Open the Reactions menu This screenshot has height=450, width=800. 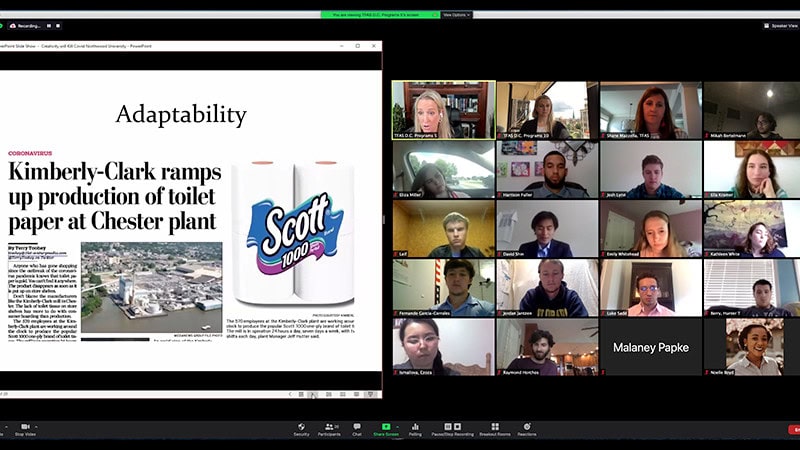[527, 427]
